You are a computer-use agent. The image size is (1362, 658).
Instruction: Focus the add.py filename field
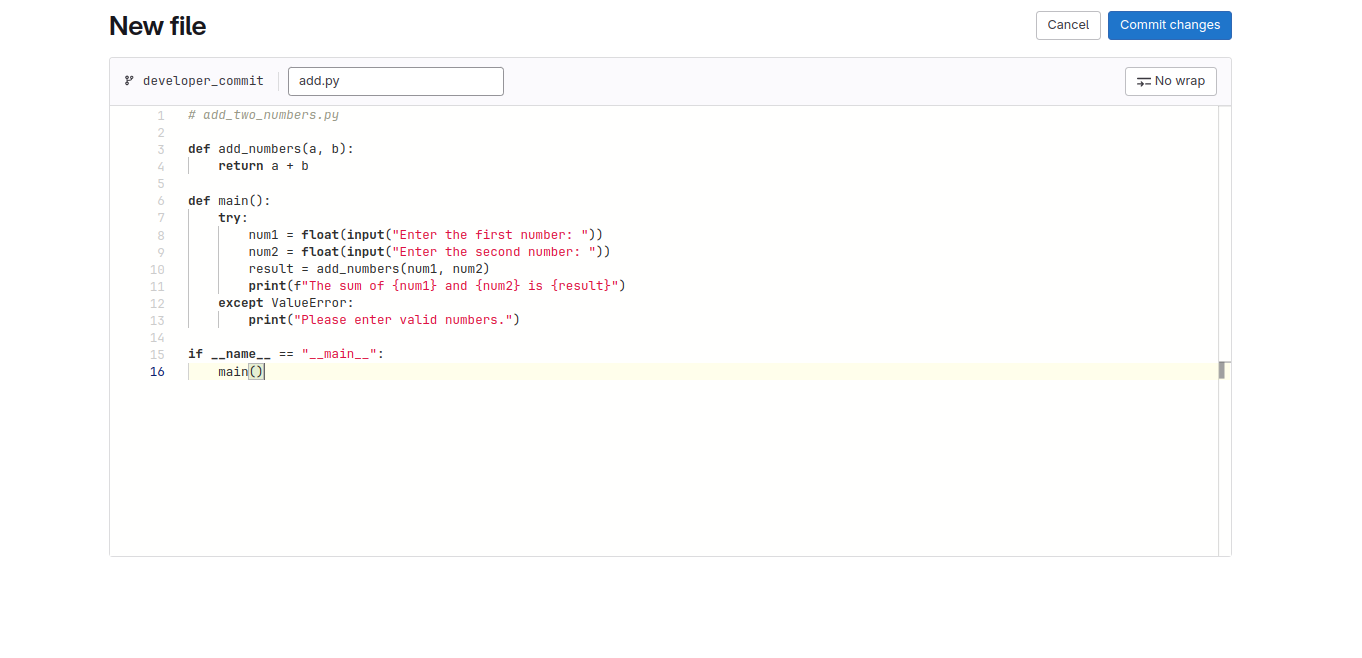coord(395,82)
